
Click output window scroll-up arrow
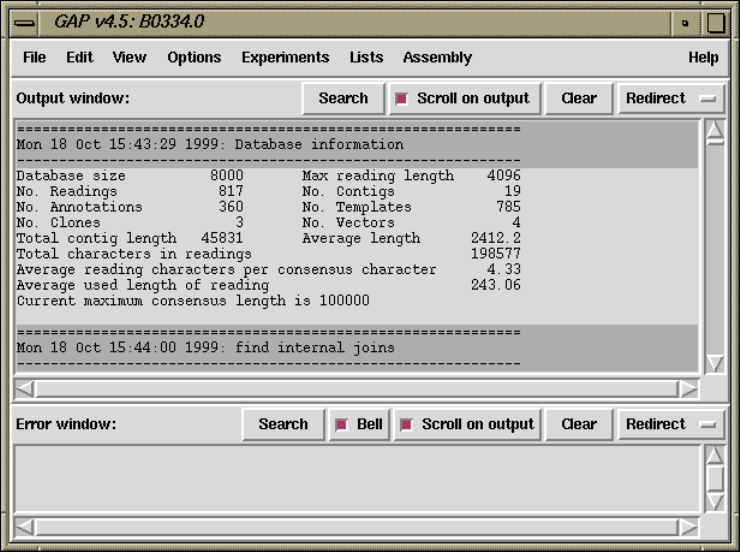pos(715,131)
